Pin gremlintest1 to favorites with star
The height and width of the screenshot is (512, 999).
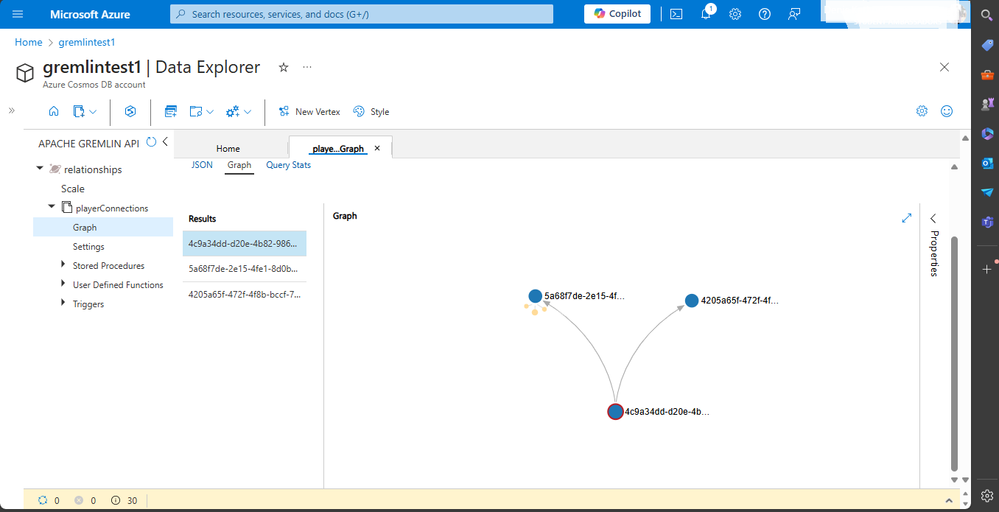pyautogui.click(x=284, y=67)
